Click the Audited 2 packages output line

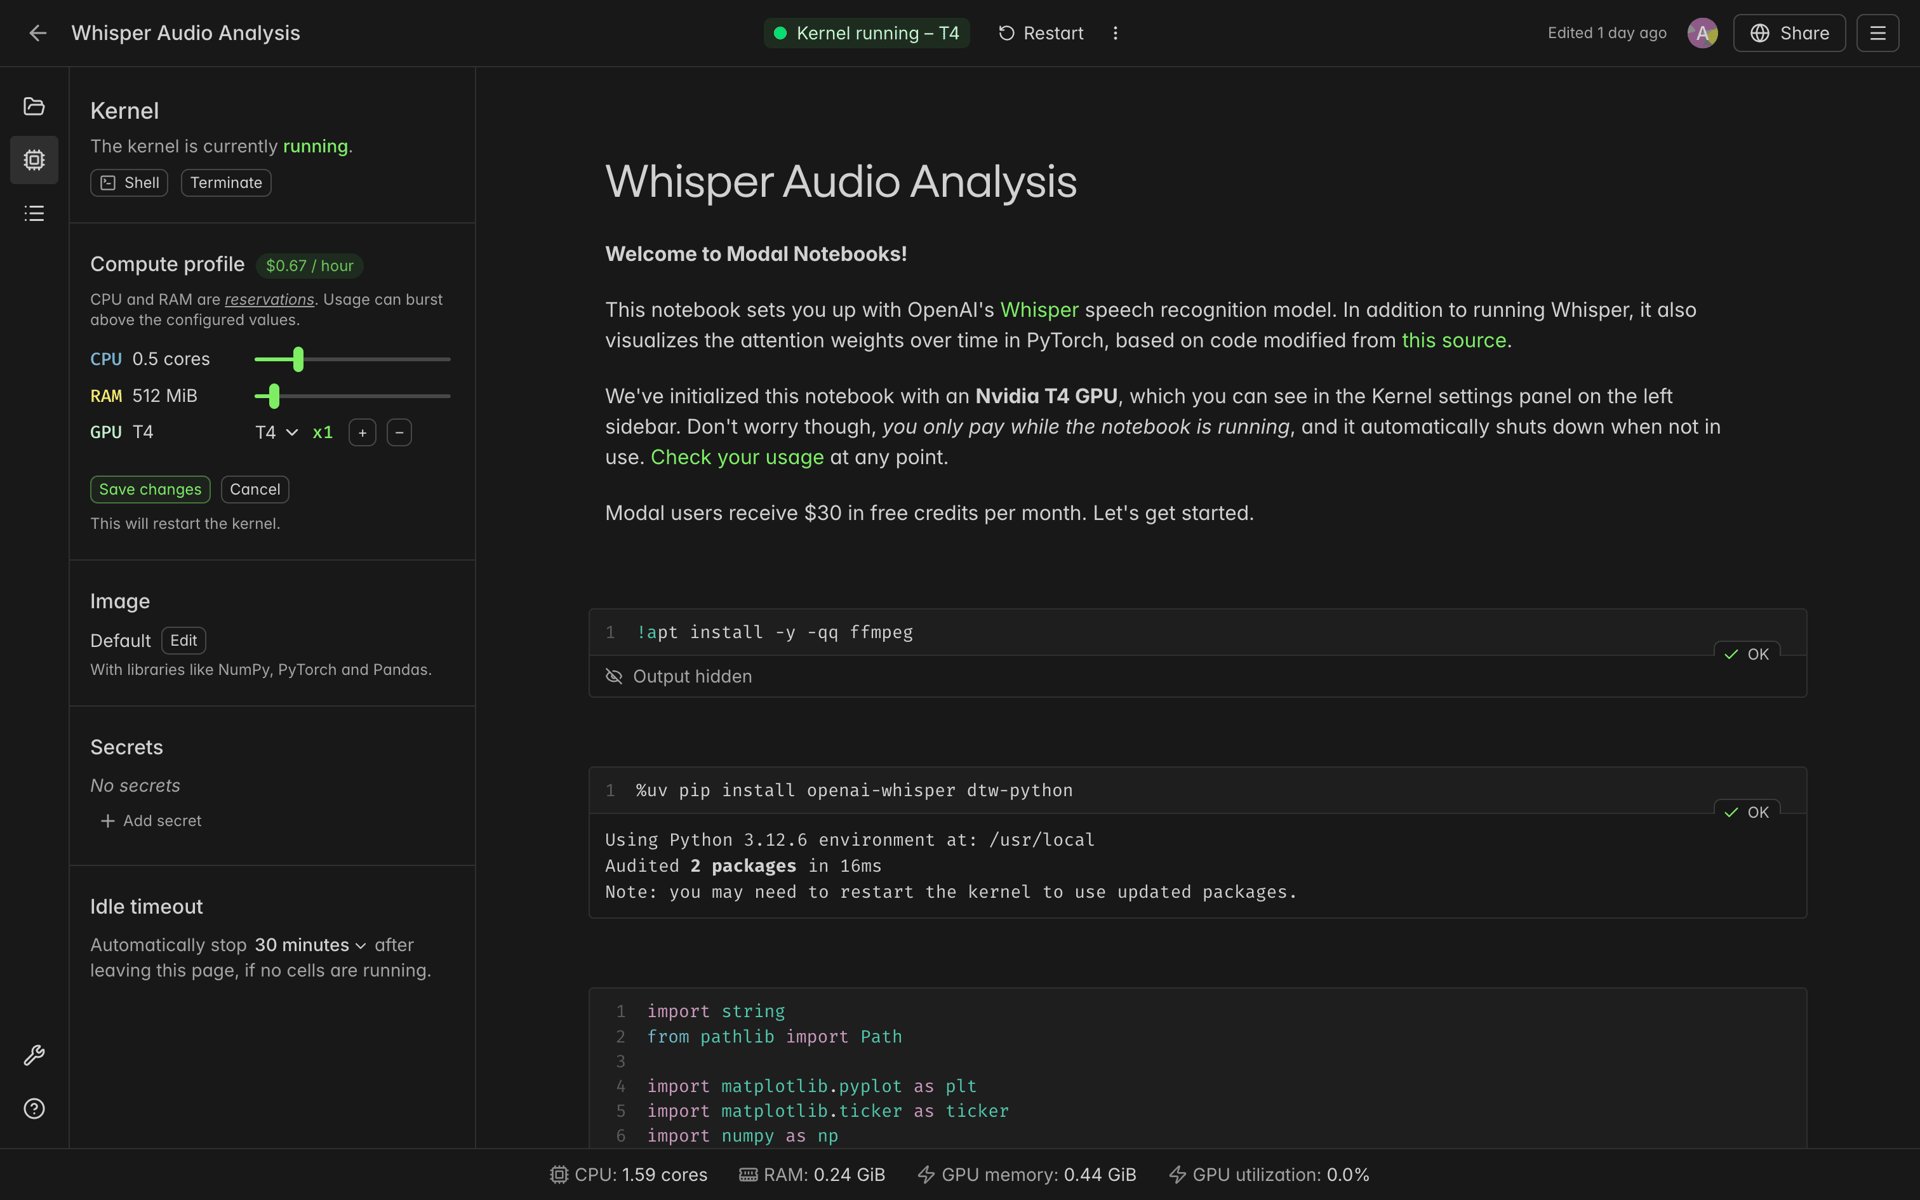pyautogui.click(x=743, y=865)
